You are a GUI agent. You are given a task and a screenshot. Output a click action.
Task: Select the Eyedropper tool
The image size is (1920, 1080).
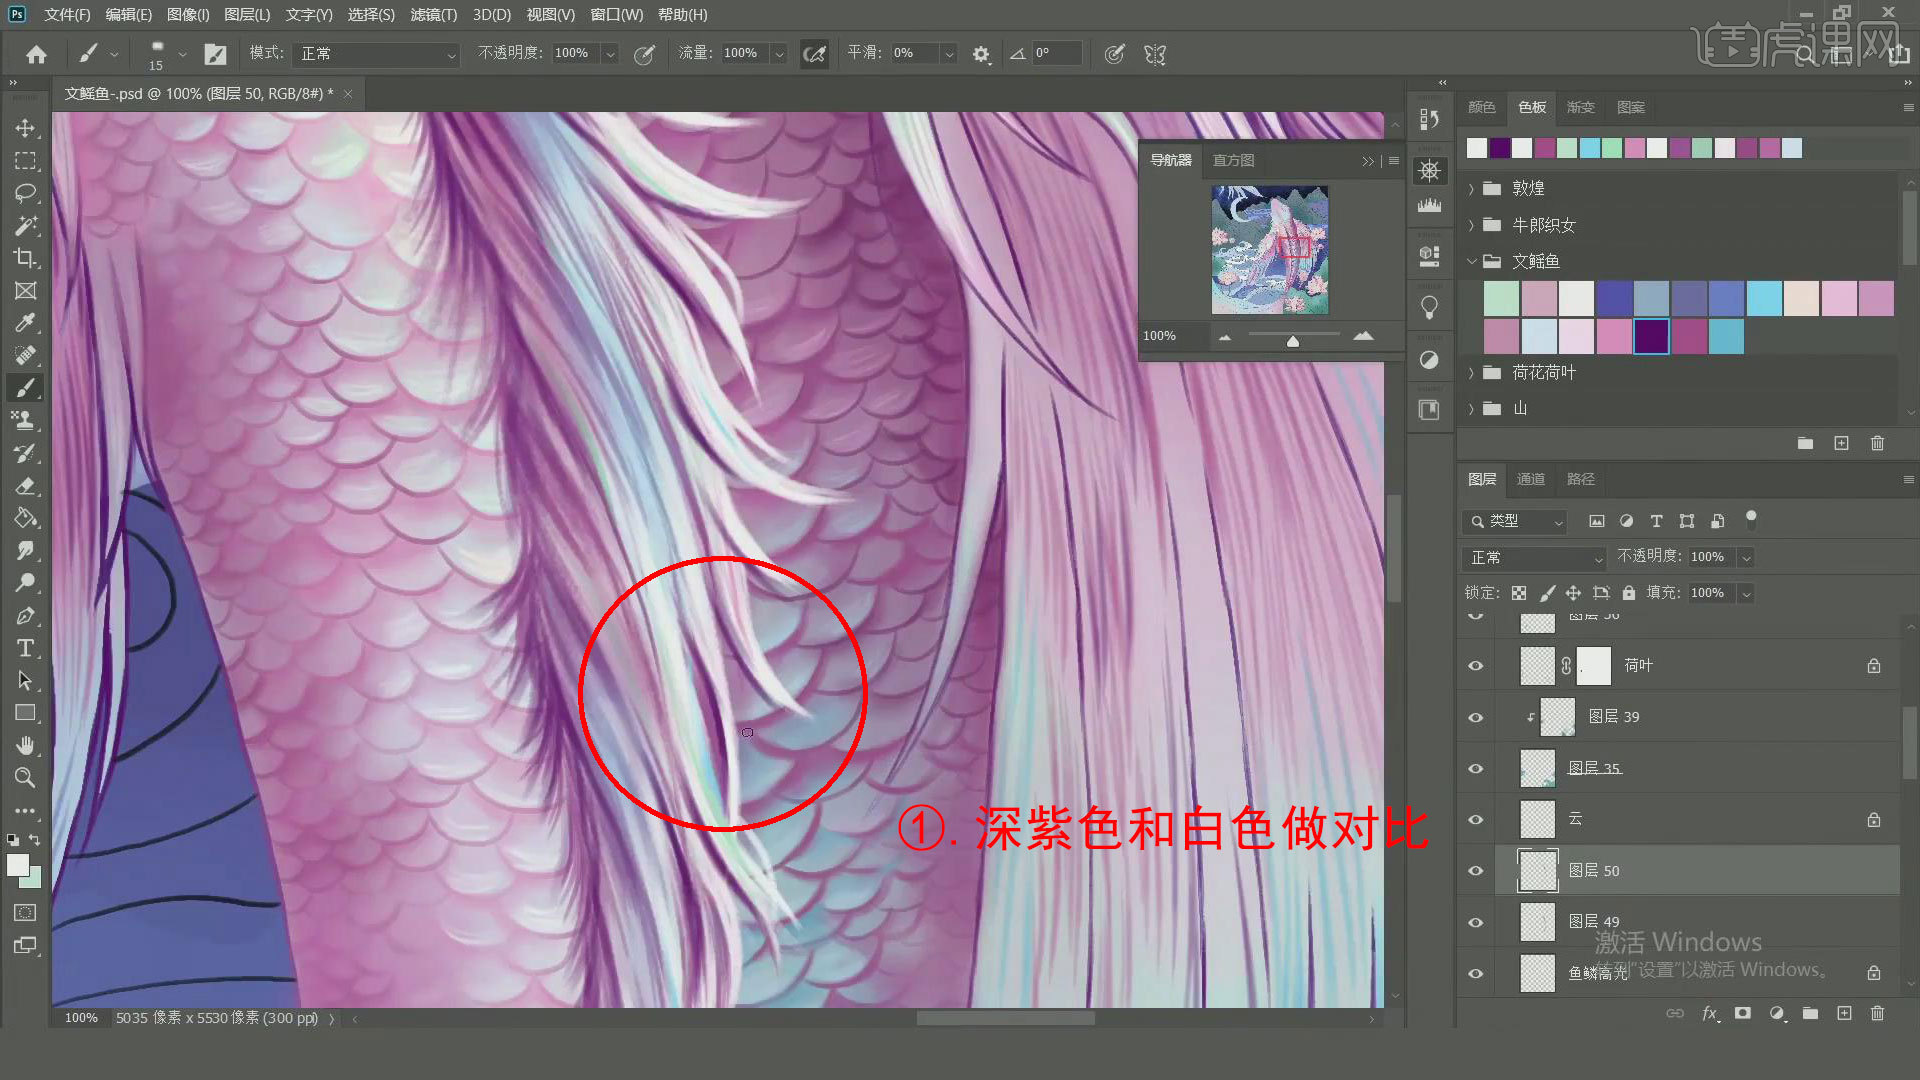[25, 322]
